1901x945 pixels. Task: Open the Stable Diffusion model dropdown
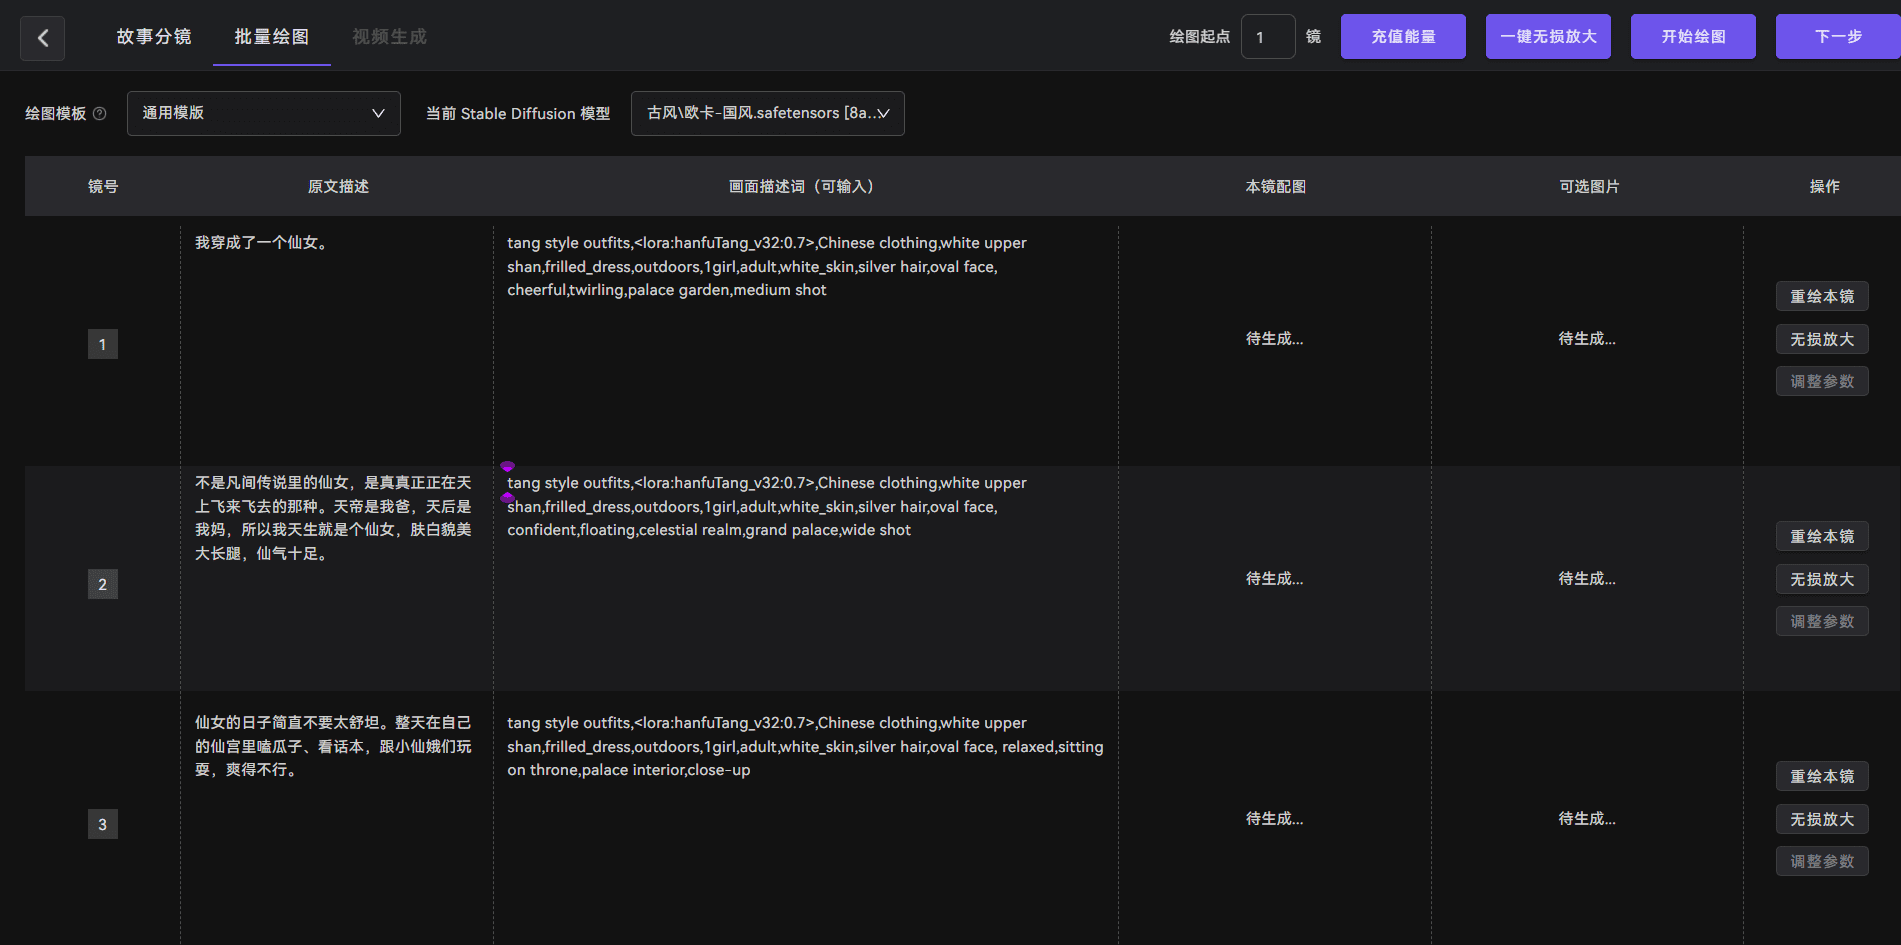768,113
